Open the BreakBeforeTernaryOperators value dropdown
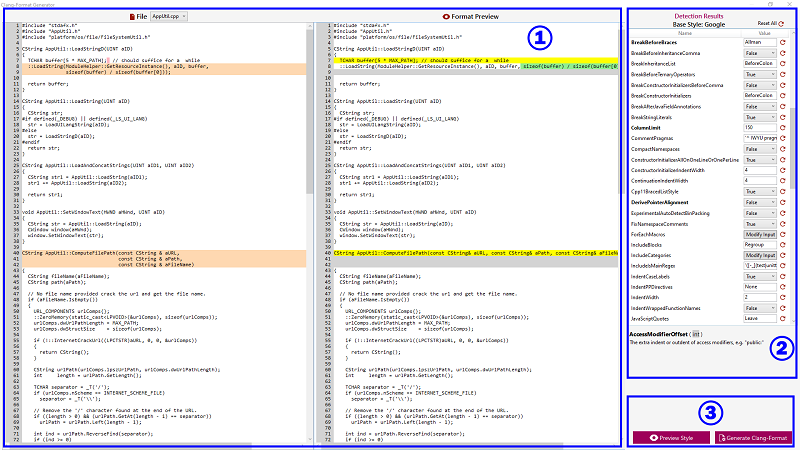The width and height of the screenshot is (800, 450). [x=760, y=74]
